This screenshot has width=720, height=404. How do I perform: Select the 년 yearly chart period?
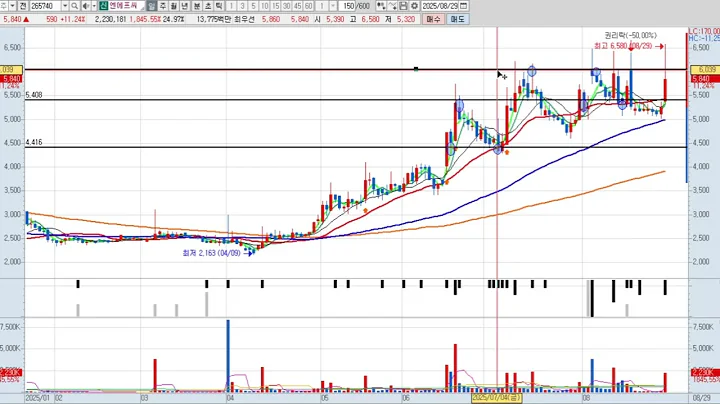pyautogui.click(x=185, y=6)
